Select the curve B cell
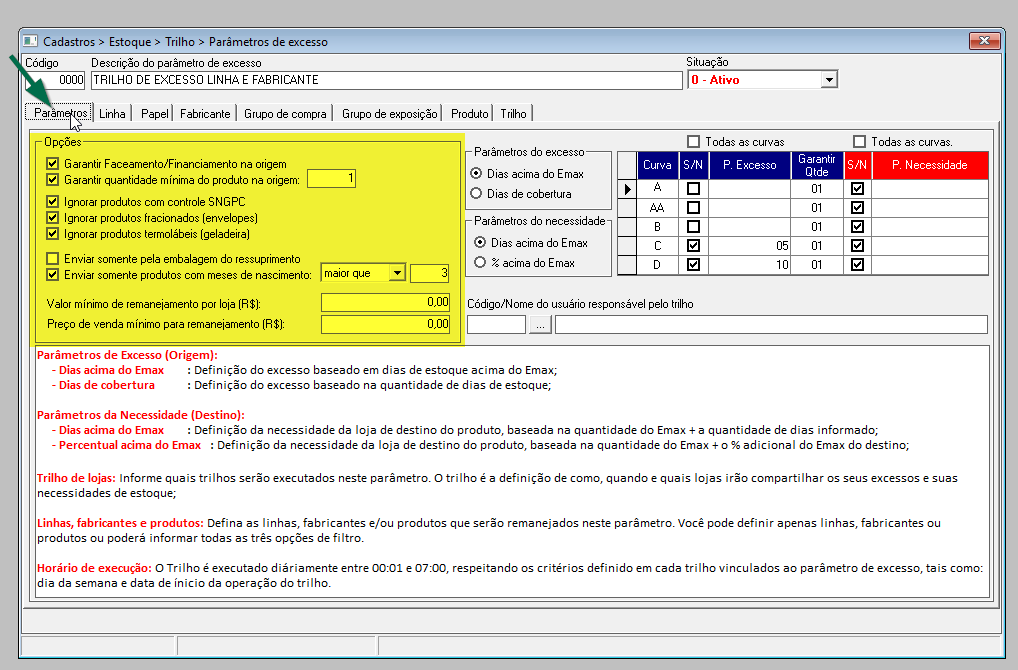 click(657, 227)
